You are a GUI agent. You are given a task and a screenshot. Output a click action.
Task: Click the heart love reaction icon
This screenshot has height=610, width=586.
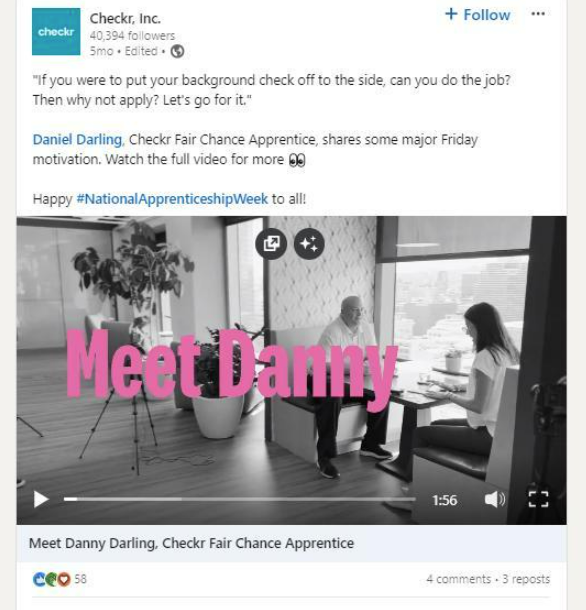click(x=64, y=579)
